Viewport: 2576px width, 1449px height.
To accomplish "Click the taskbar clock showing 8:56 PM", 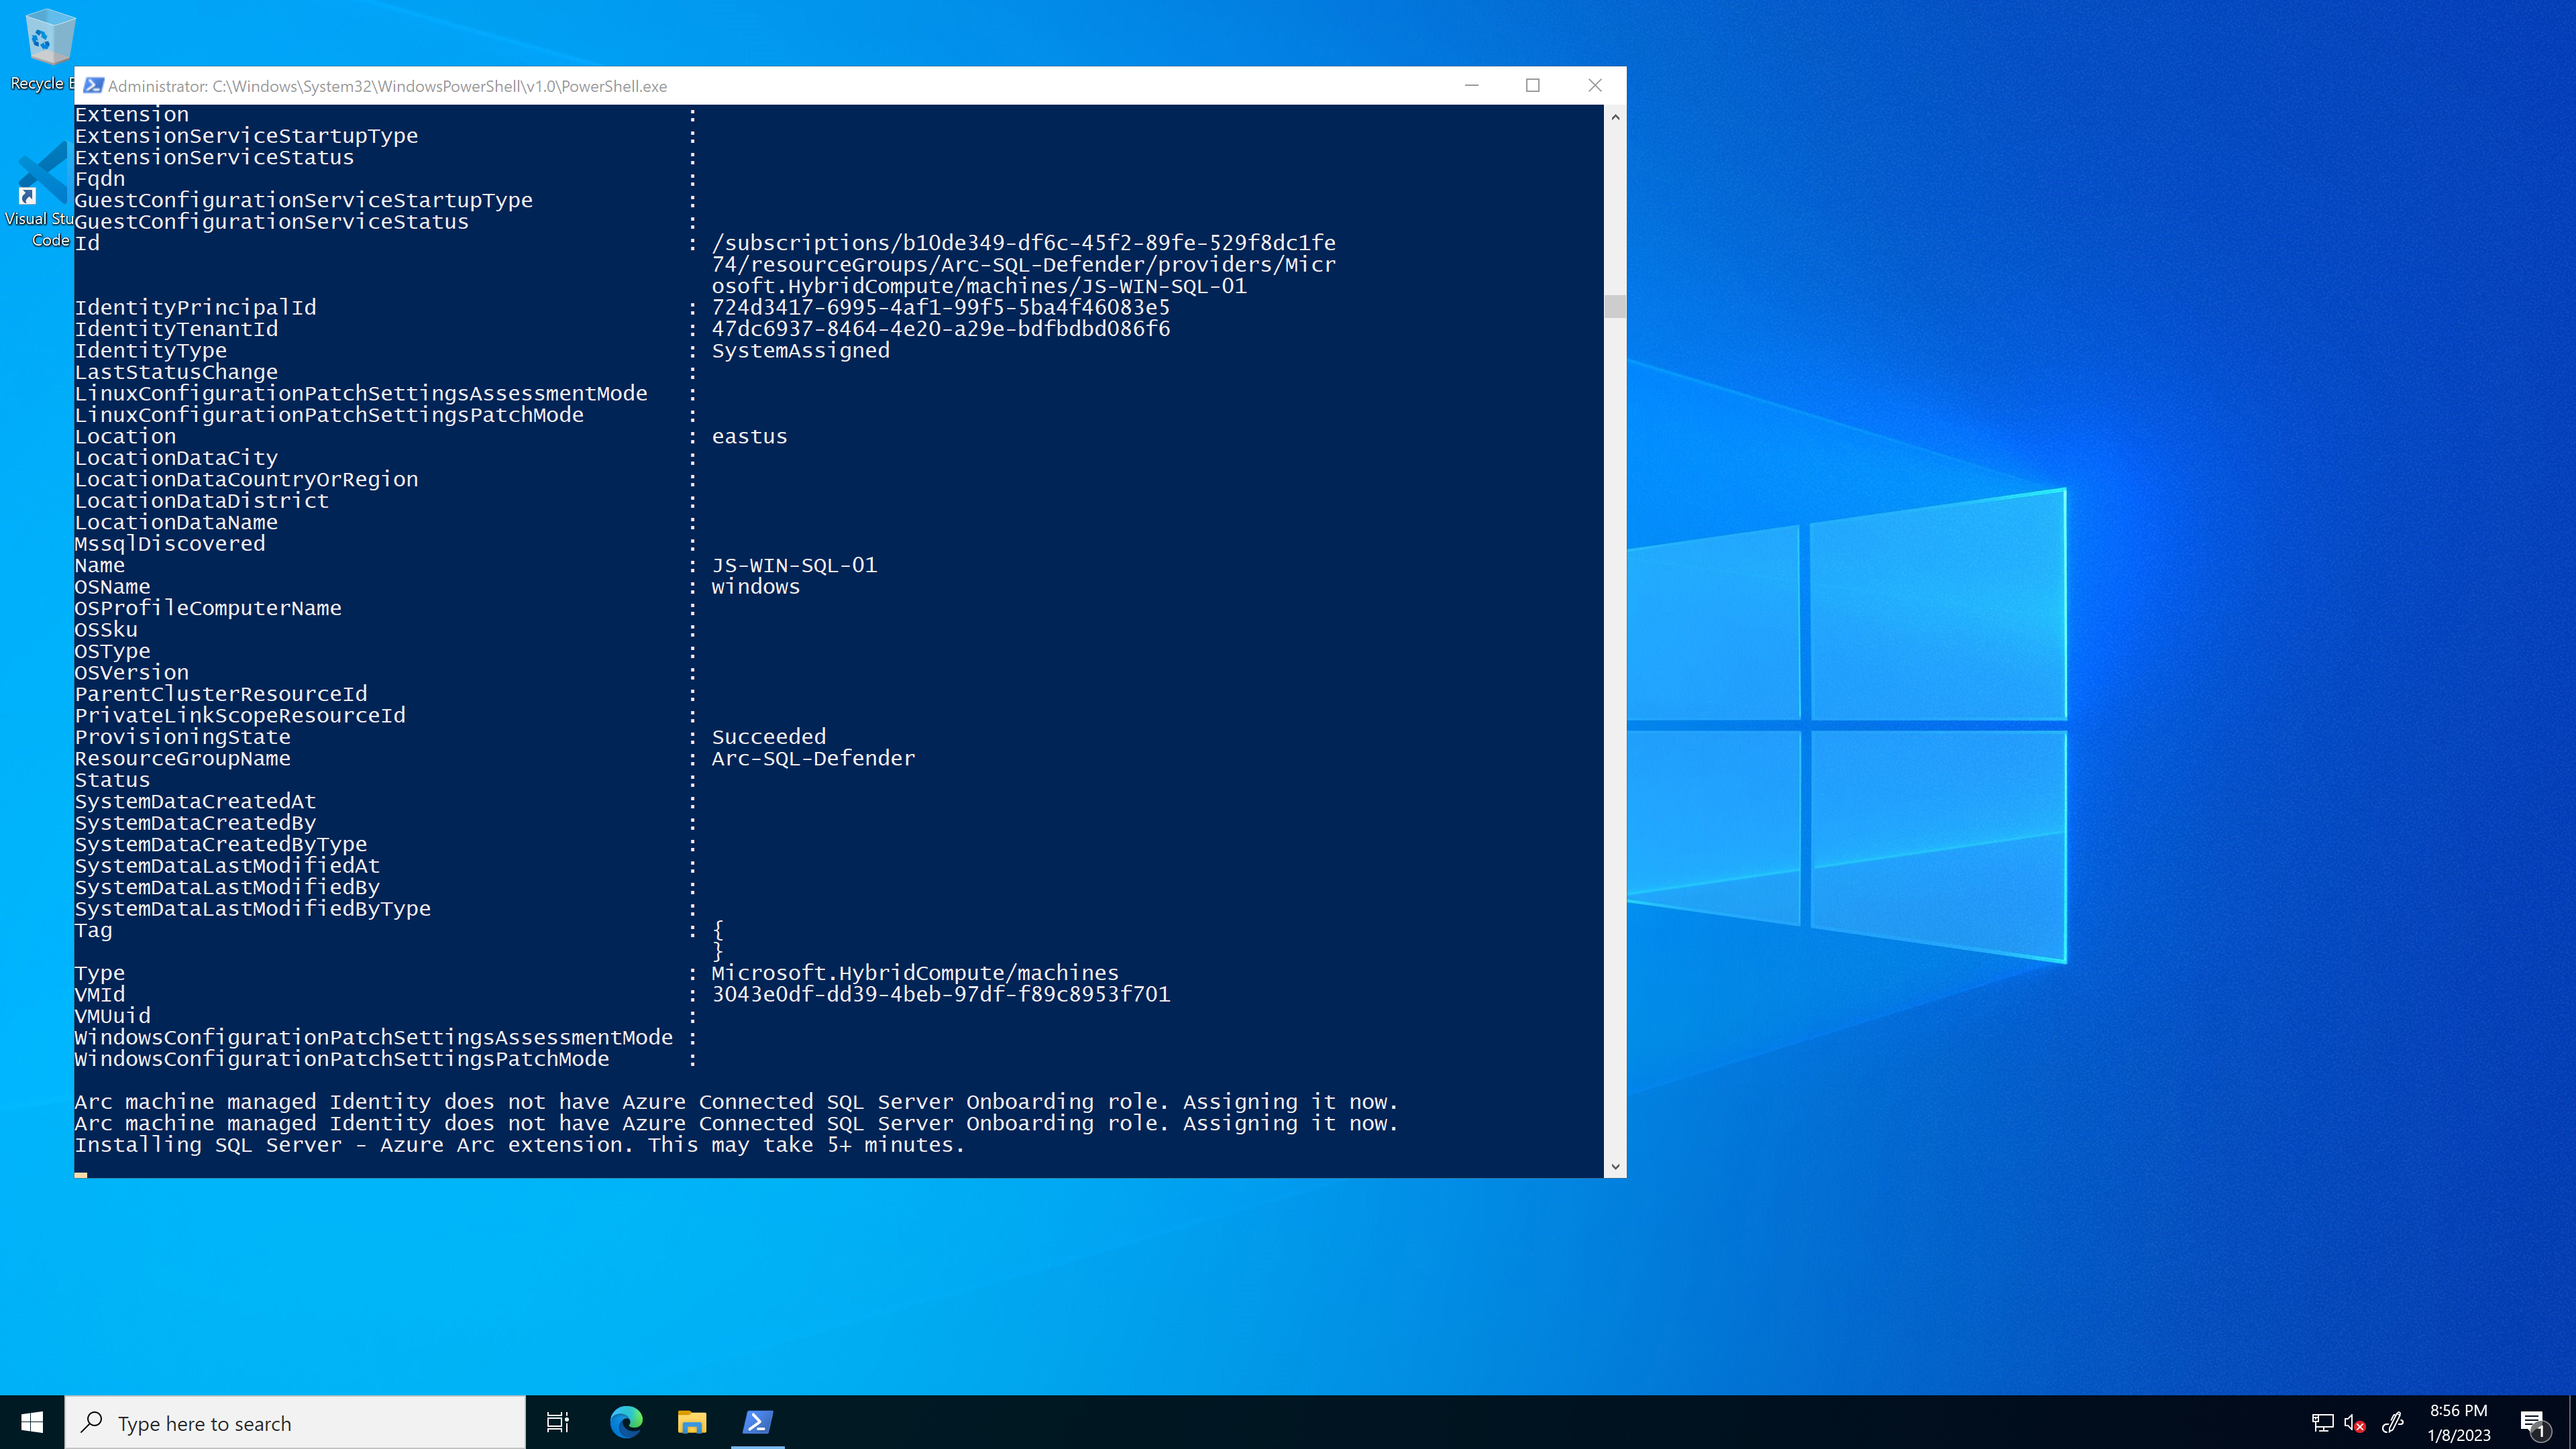I will (x=2458, y=1422).
